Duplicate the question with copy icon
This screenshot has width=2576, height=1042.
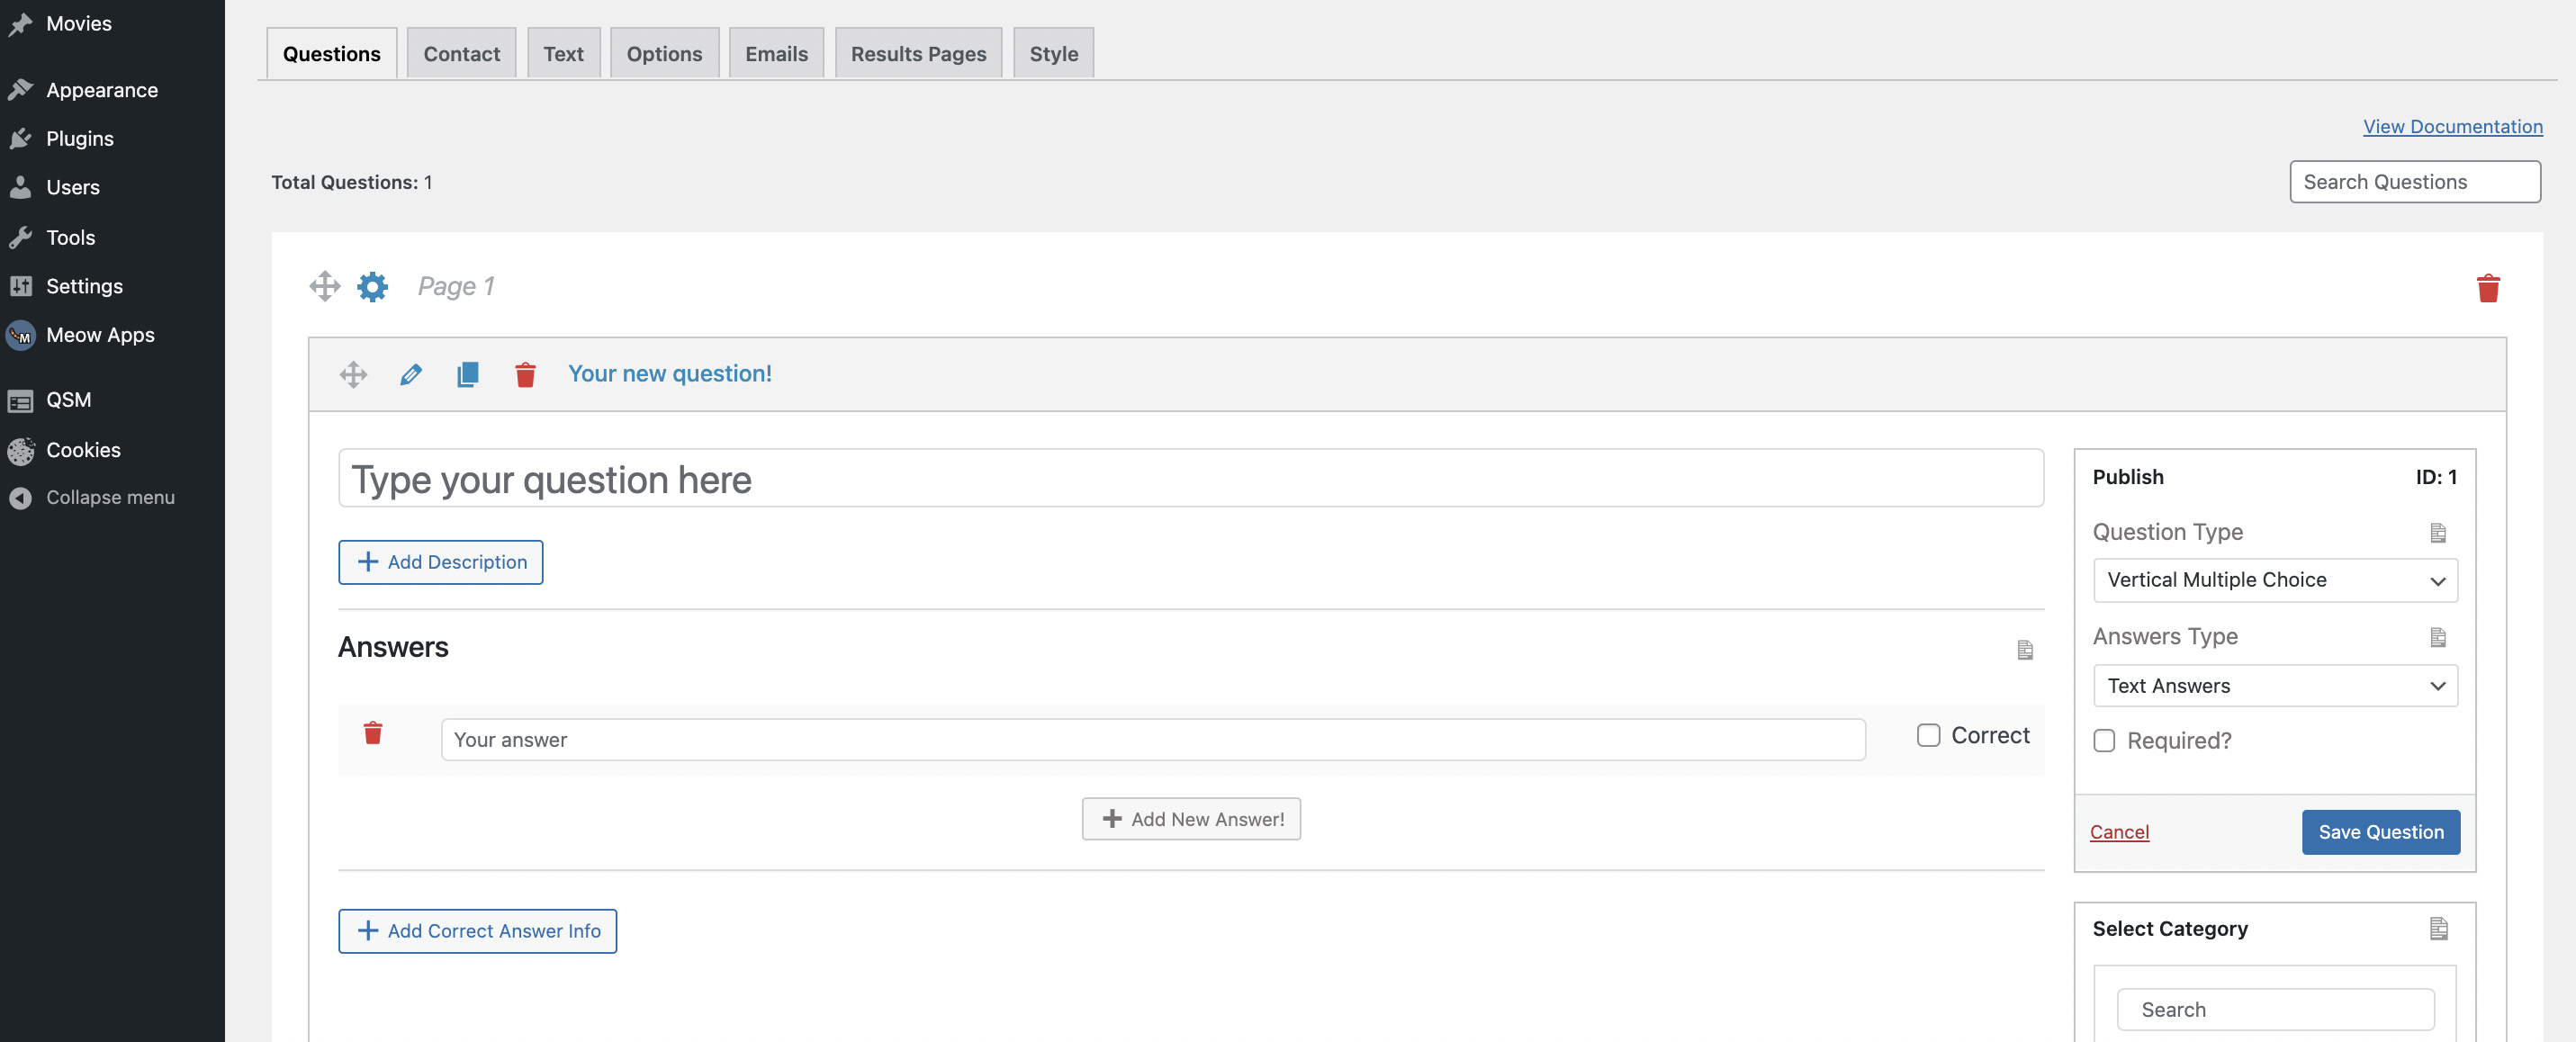point(467,375)
